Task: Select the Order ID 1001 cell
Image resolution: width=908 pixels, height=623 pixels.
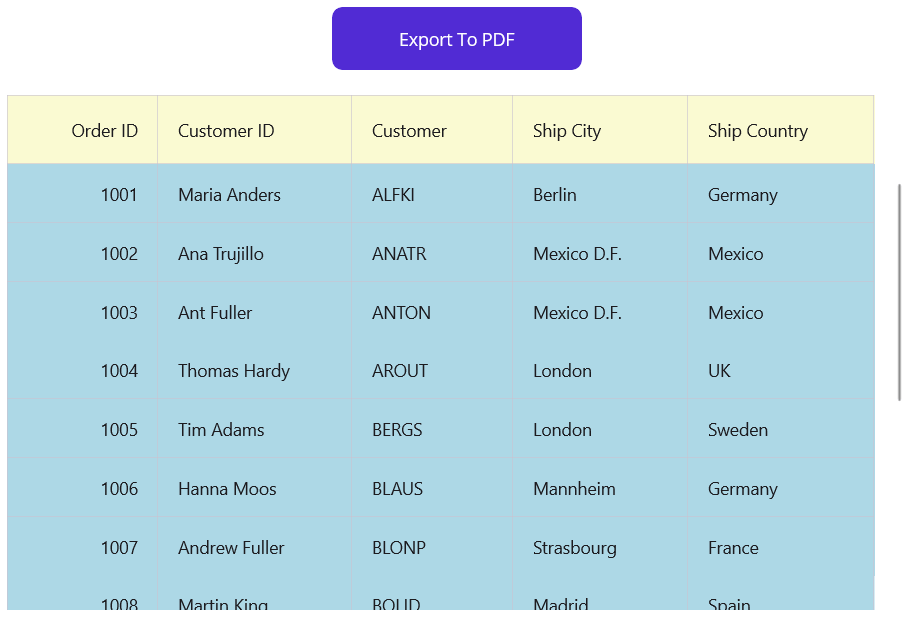Action: tap(118, 195)
